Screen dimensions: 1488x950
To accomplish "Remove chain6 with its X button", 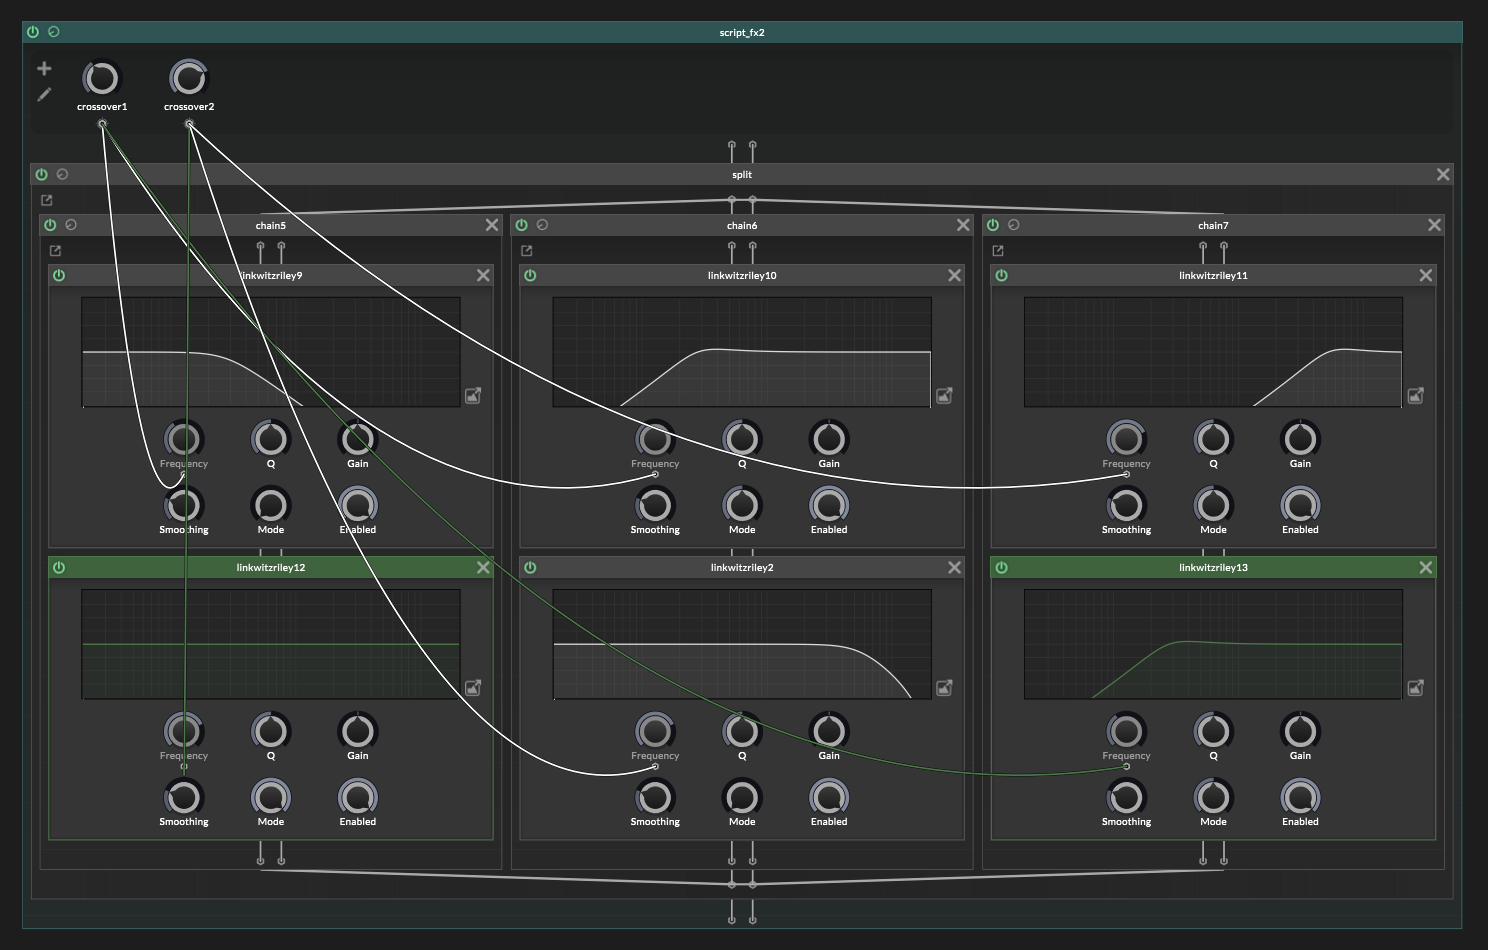I will pos(963,225).
